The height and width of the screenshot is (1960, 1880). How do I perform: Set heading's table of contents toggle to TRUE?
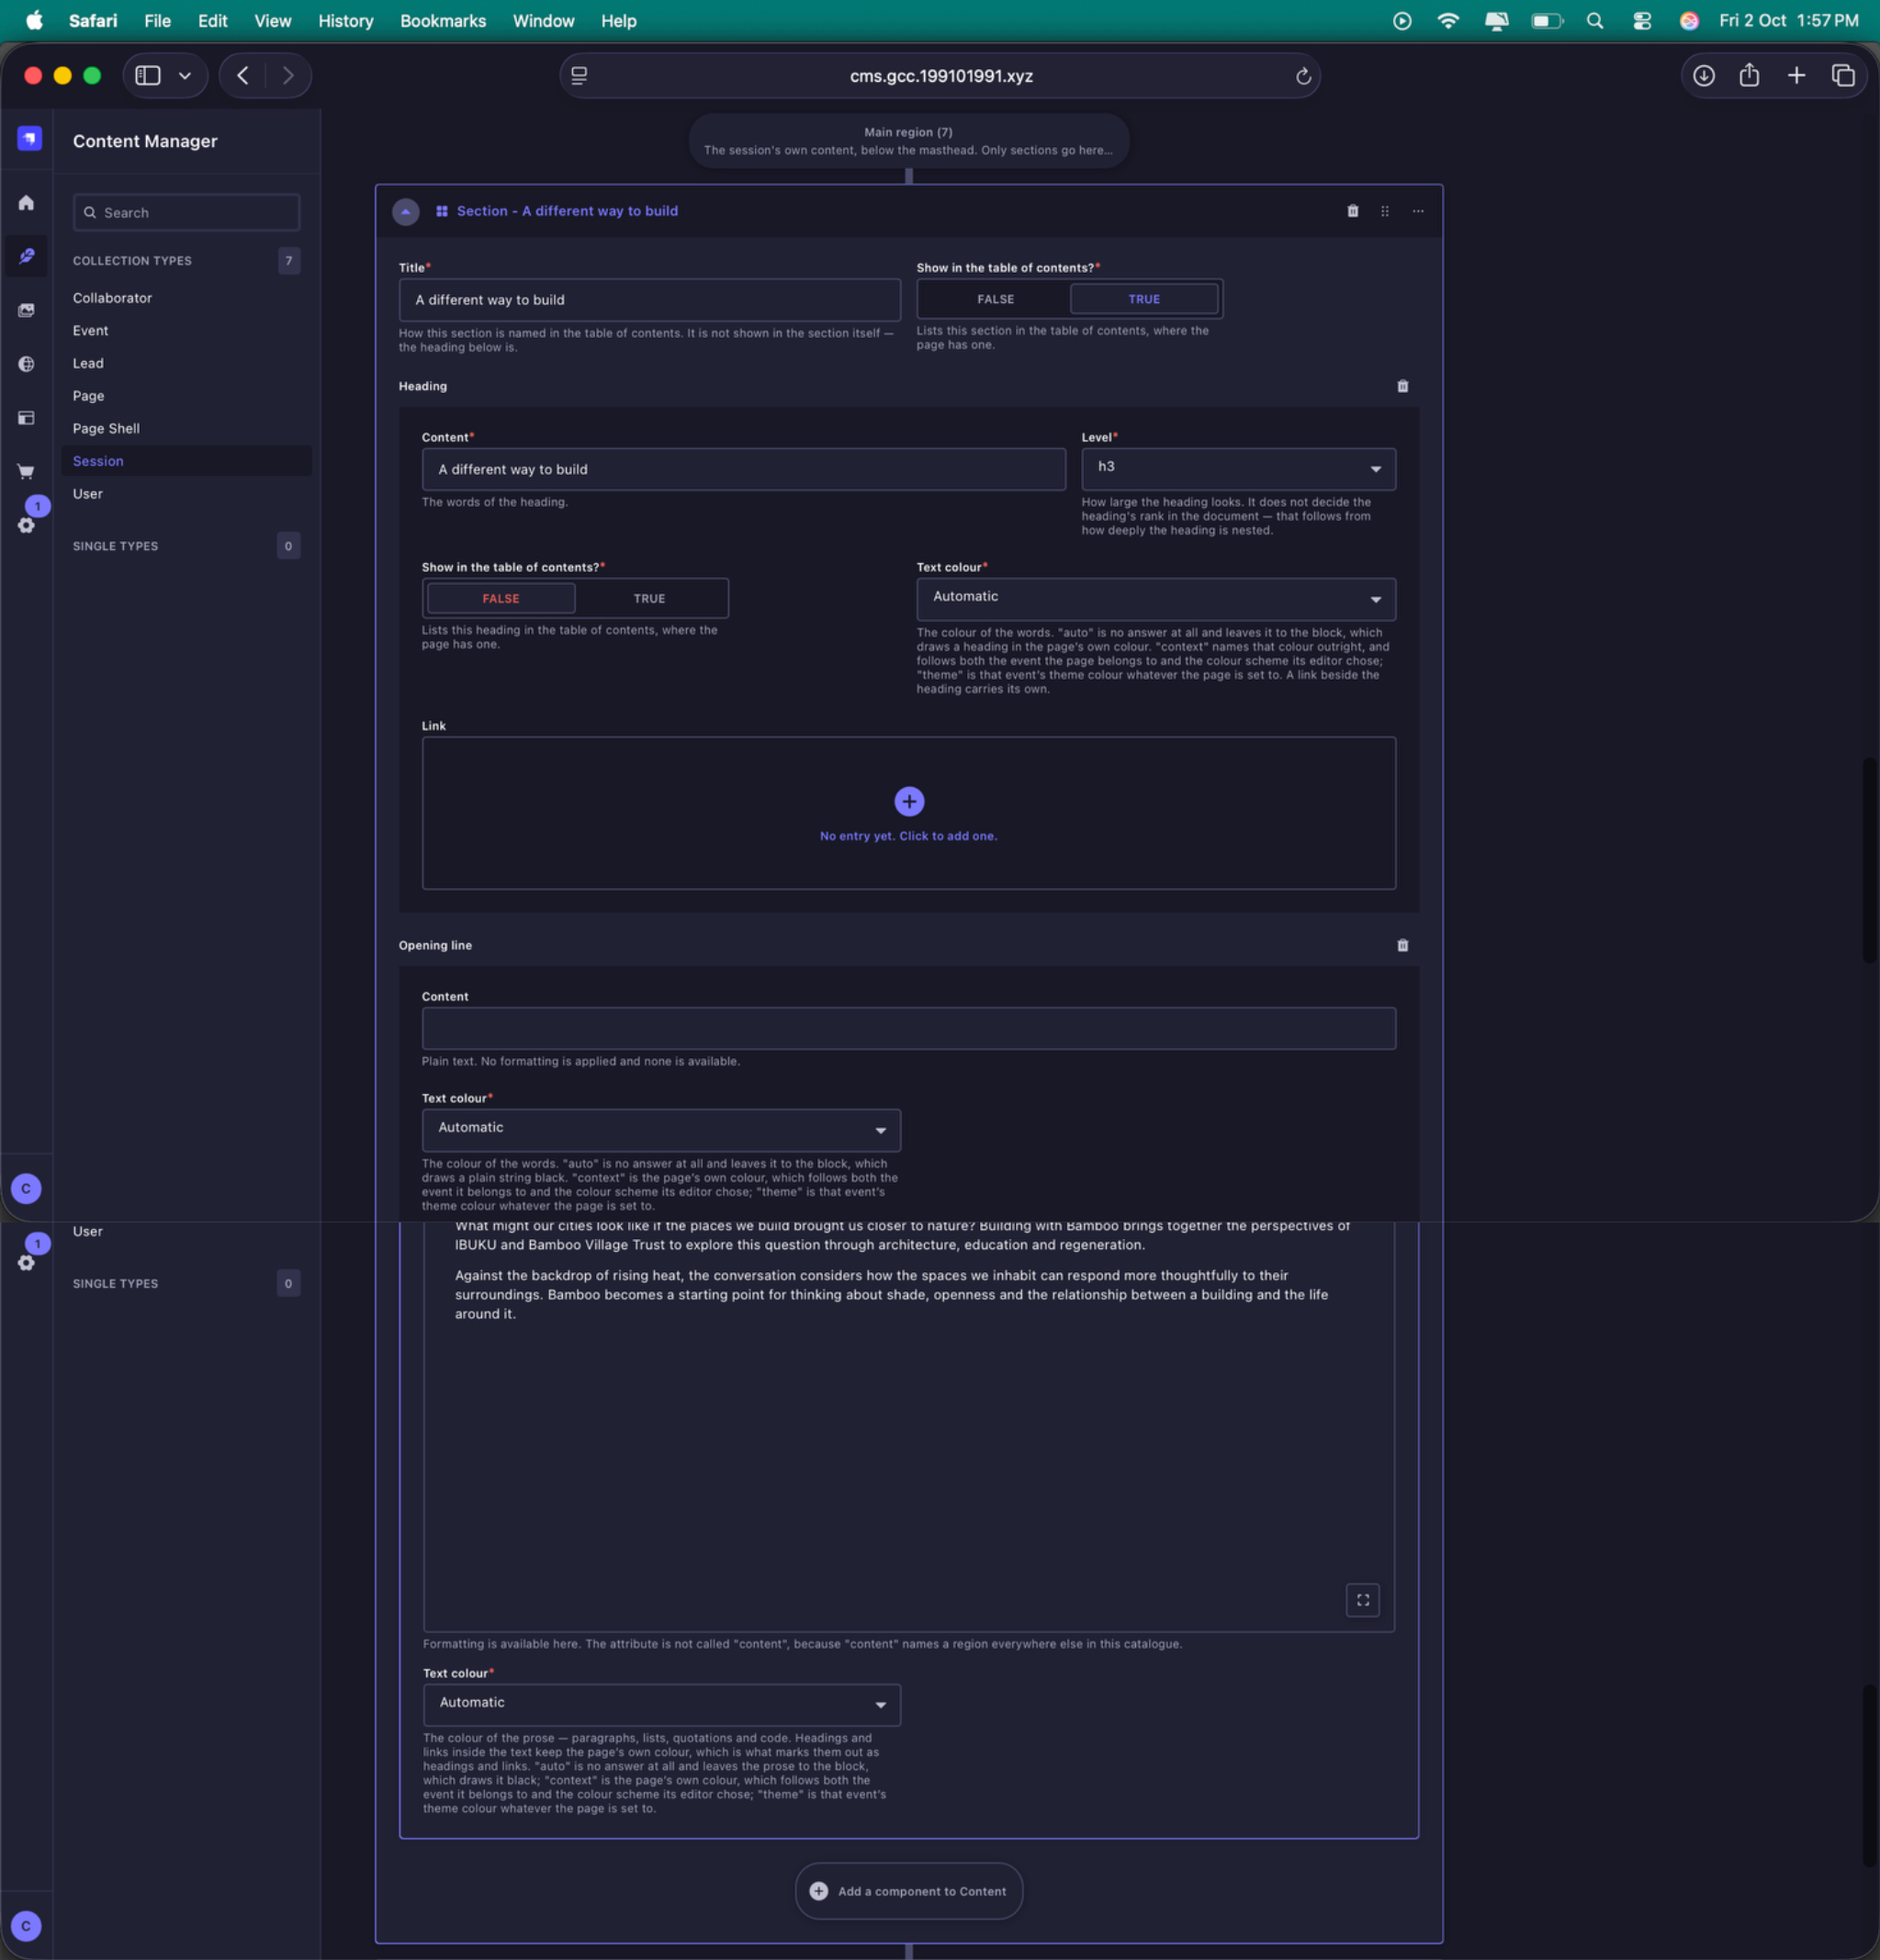[x=649, y=598]
